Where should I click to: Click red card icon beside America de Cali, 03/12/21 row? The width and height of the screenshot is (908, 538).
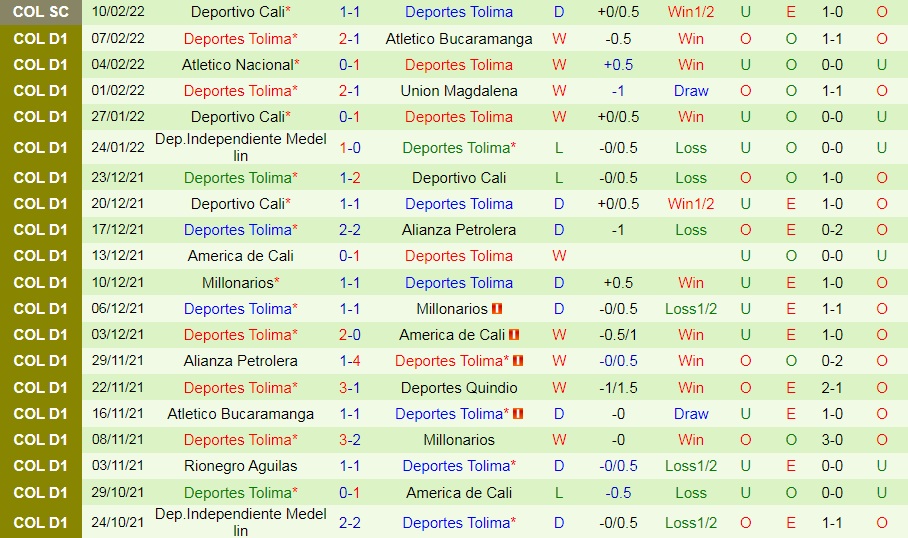tap(514, 335)
